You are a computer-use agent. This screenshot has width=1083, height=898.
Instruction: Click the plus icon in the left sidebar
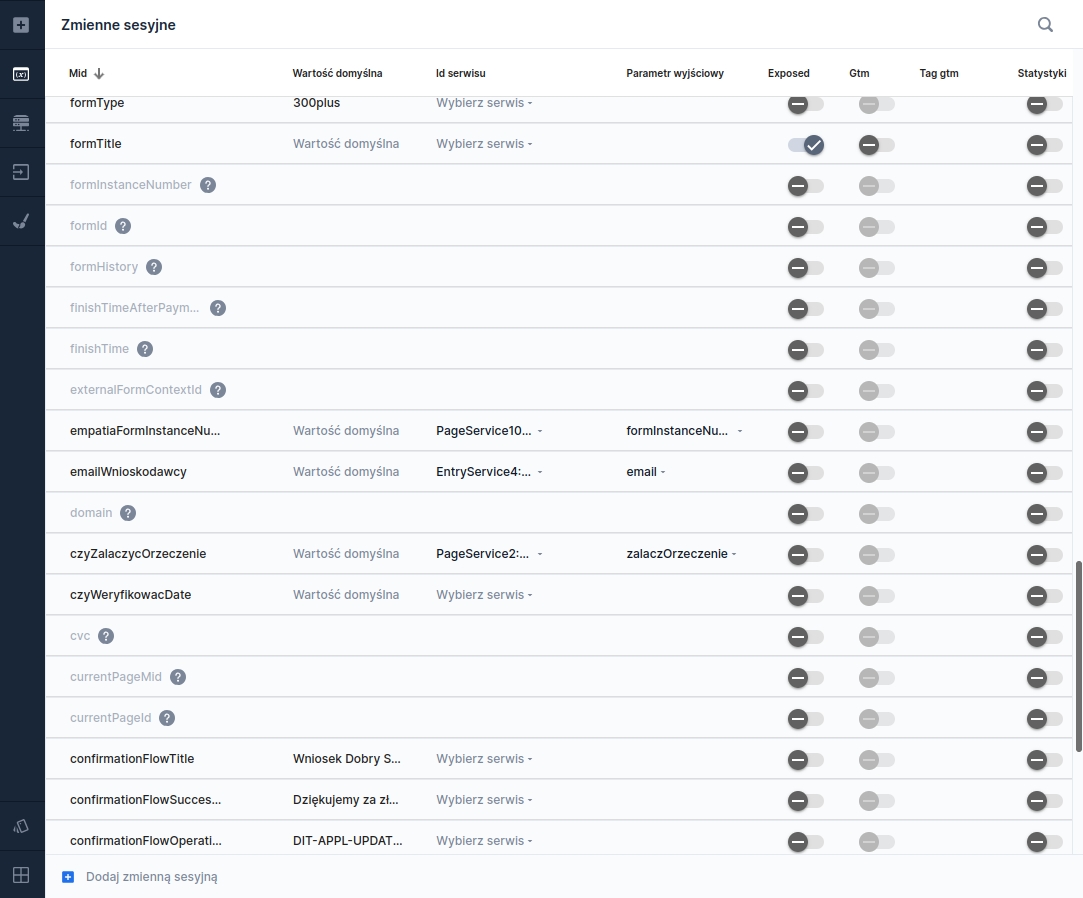21,25
